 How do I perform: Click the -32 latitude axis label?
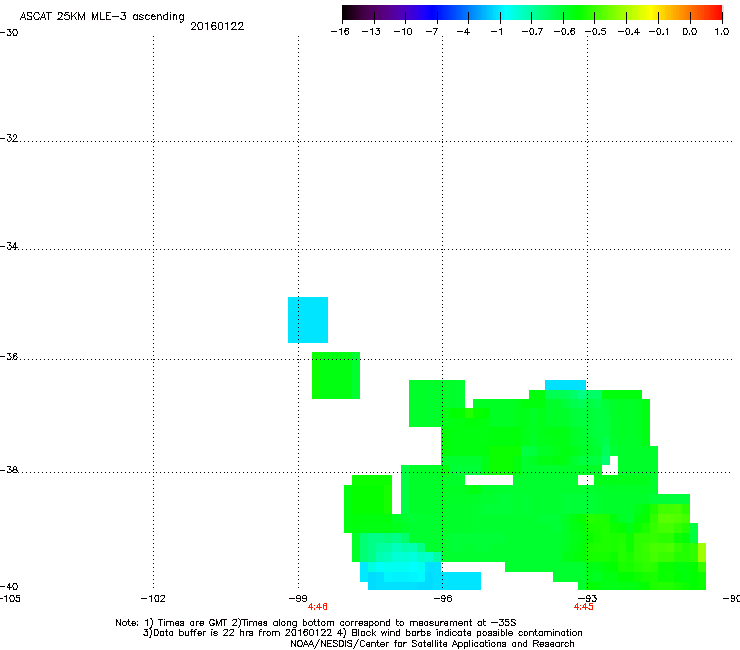tap(8, 138)
